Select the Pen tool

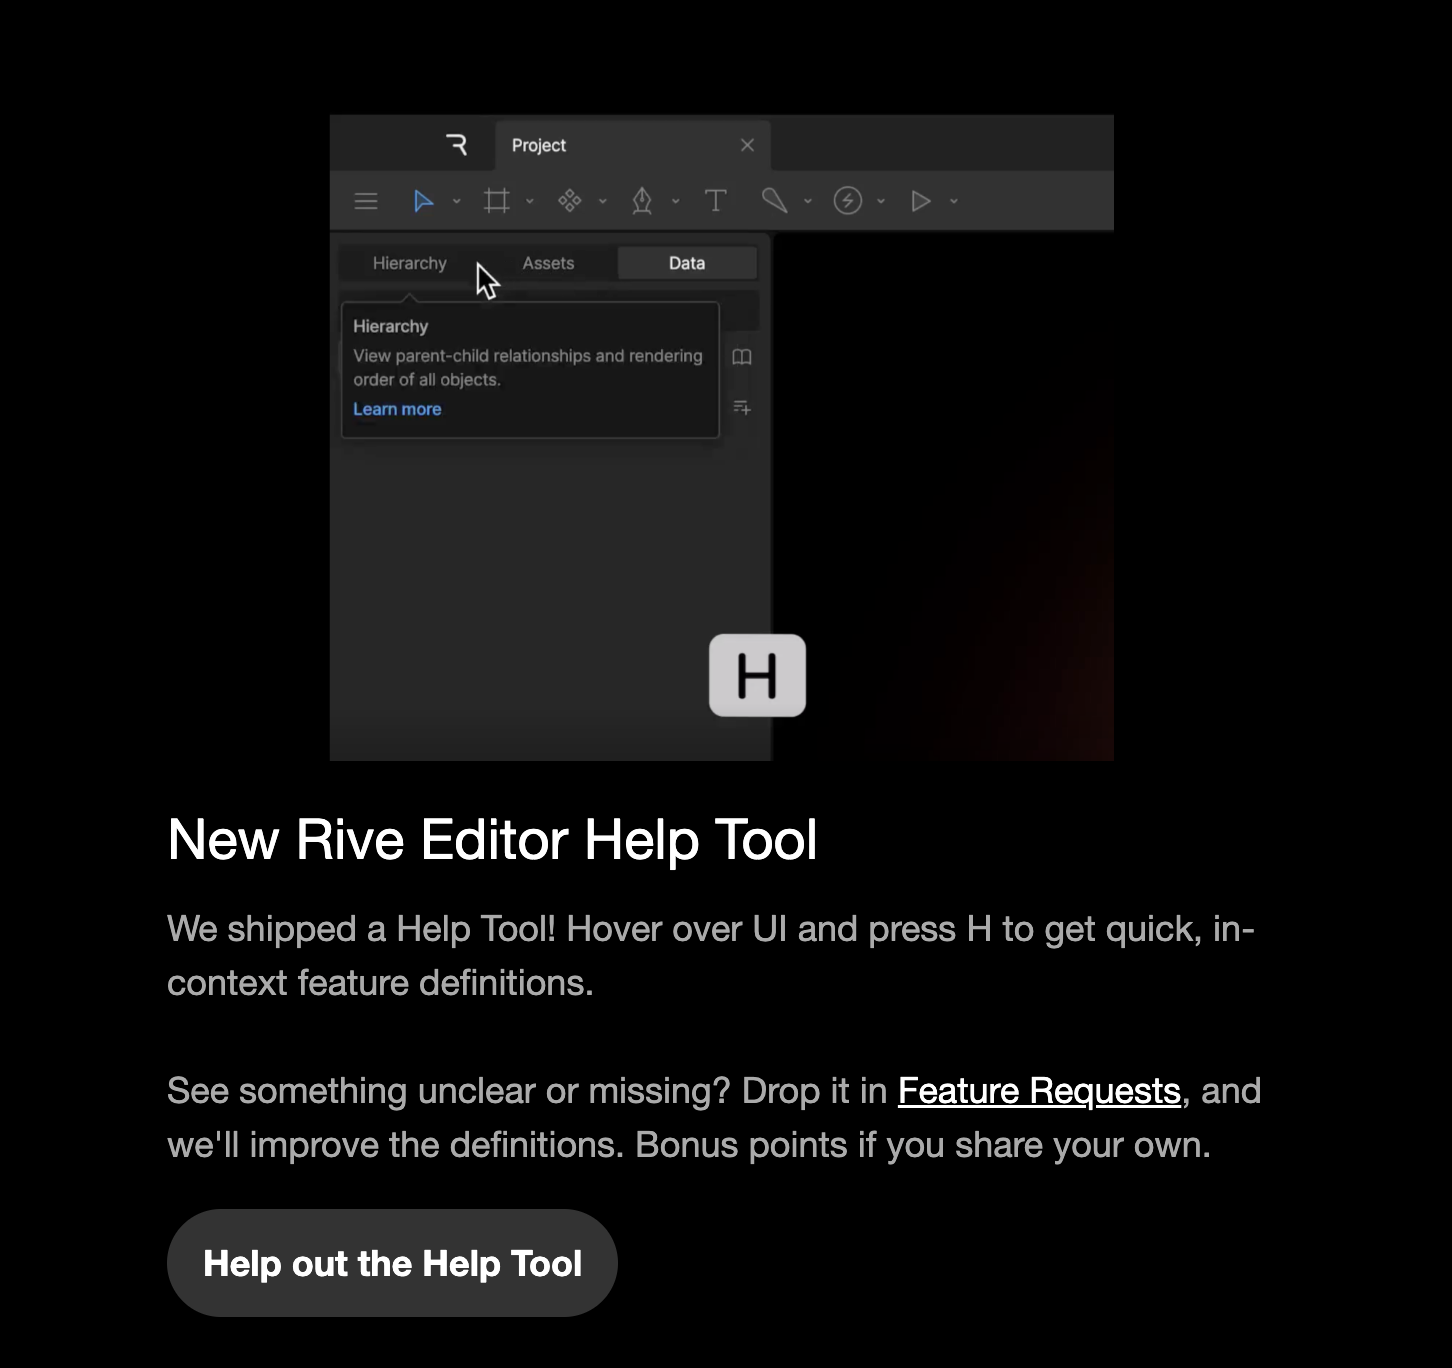(x=642, y=201)
